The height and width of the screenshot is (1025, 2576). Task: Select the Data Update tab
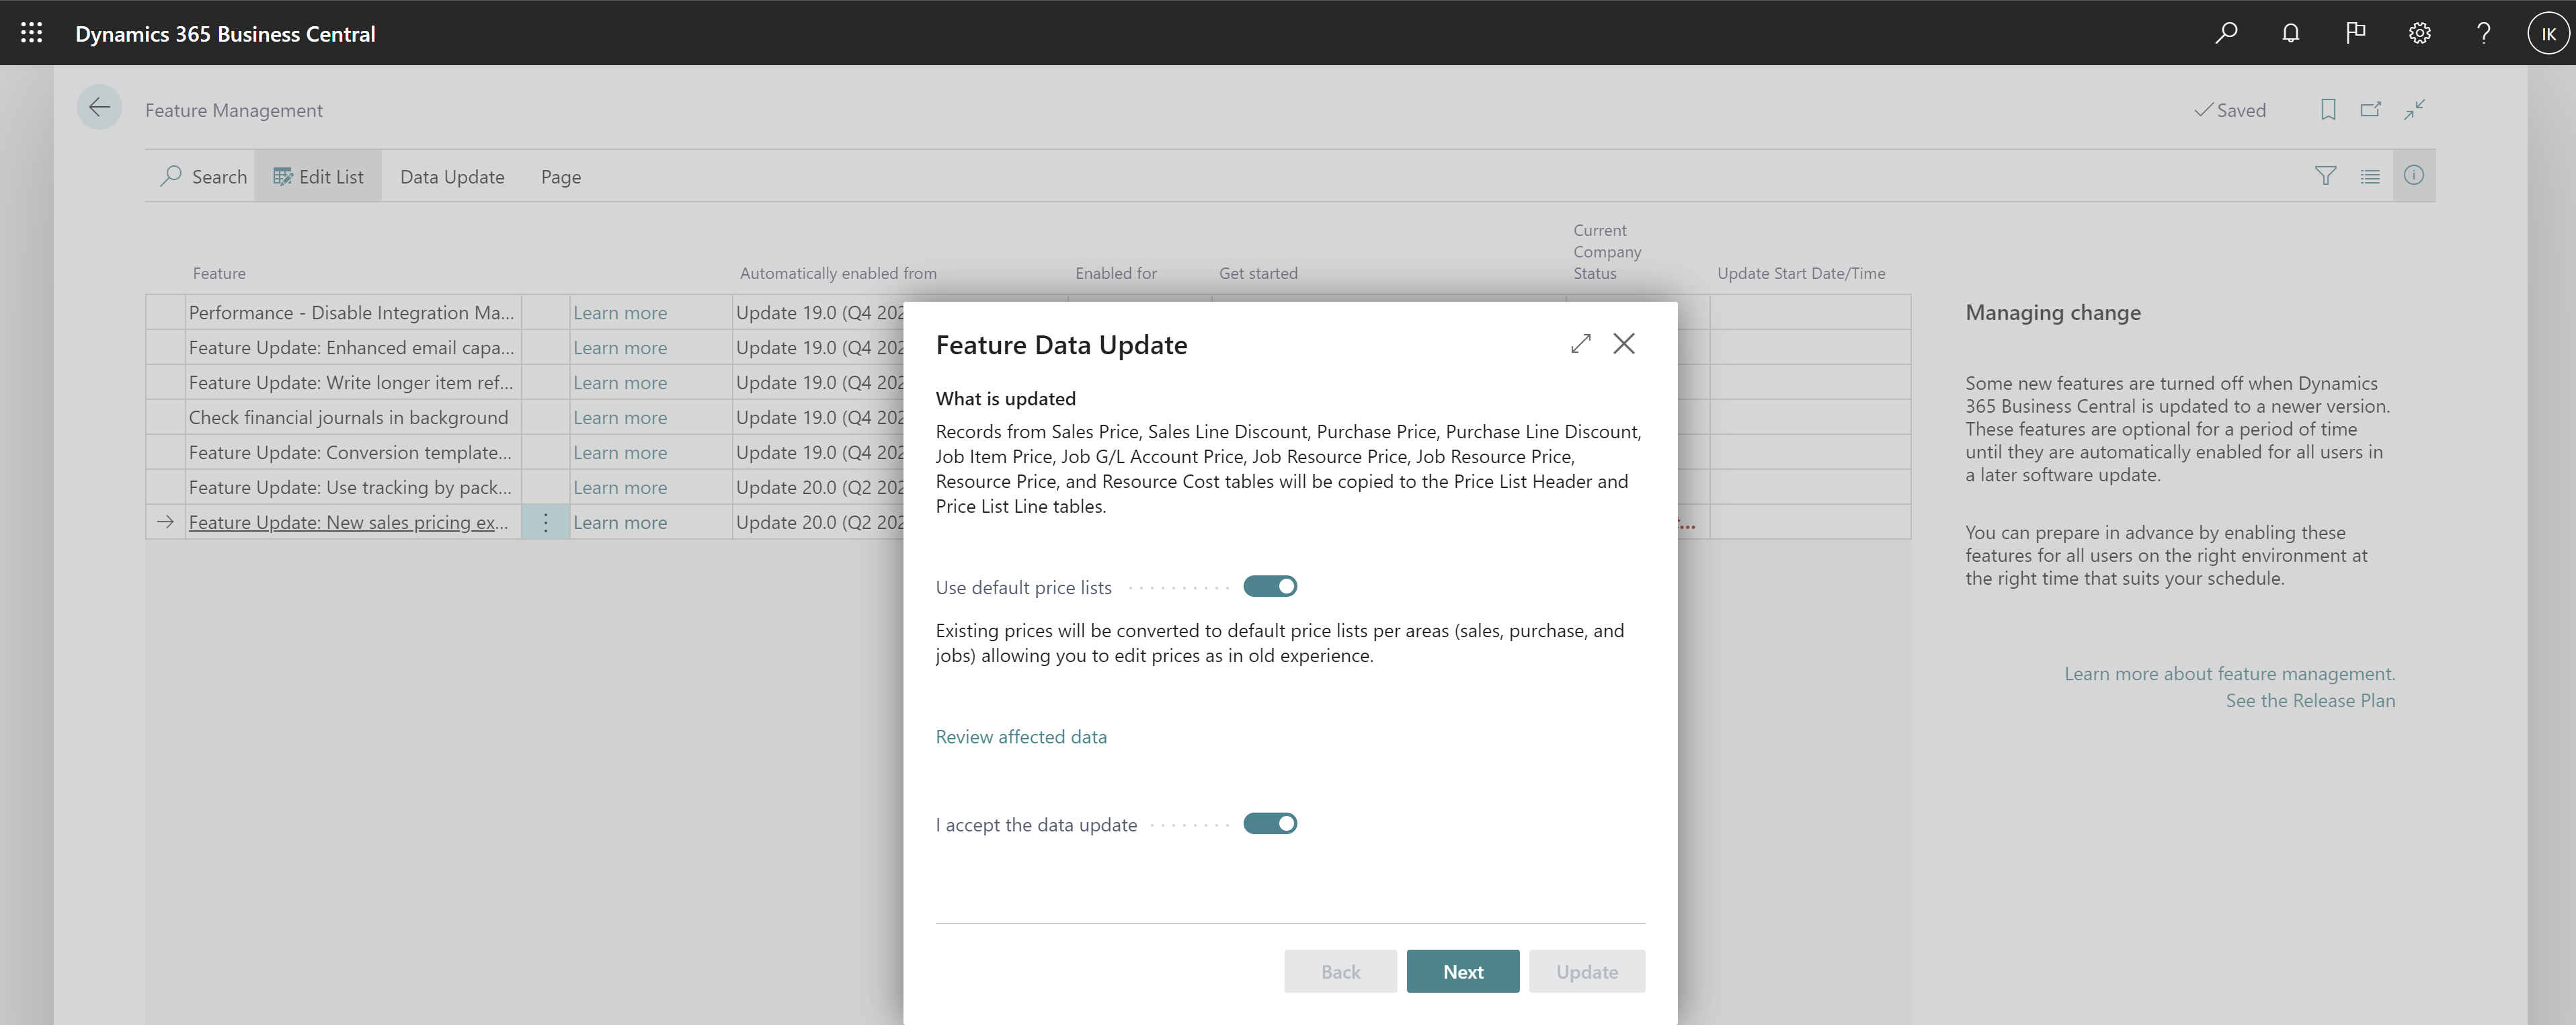pos(450,175)
